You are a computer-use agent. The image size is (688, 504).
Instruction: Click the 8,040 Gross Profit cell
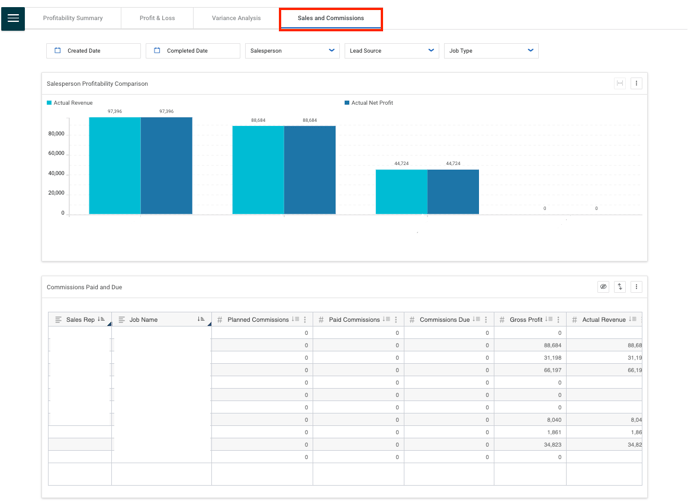click(x=530, y=420)
